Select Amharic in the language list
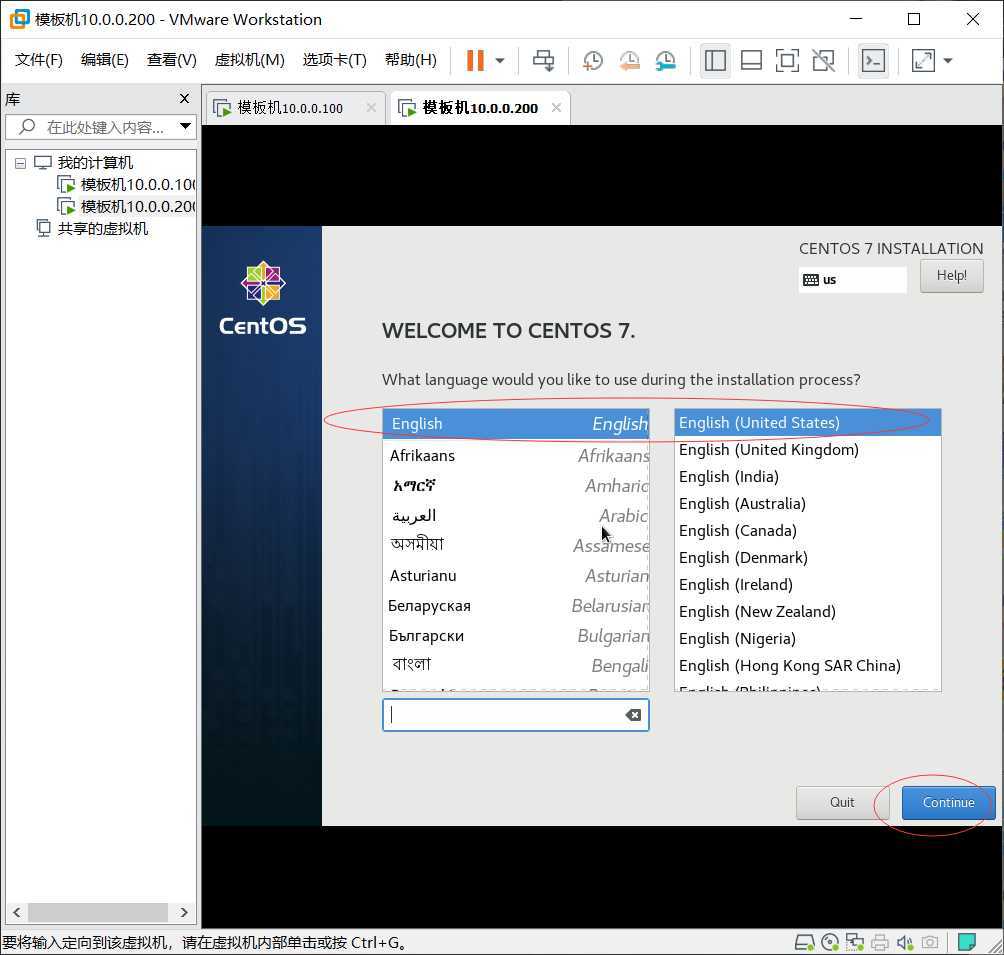1004x955 pixels. (x=516, y=486)
